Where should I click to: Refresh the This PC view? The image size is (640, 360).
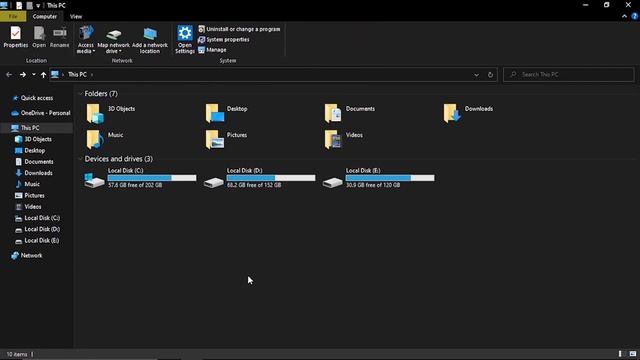coord(490,75)
